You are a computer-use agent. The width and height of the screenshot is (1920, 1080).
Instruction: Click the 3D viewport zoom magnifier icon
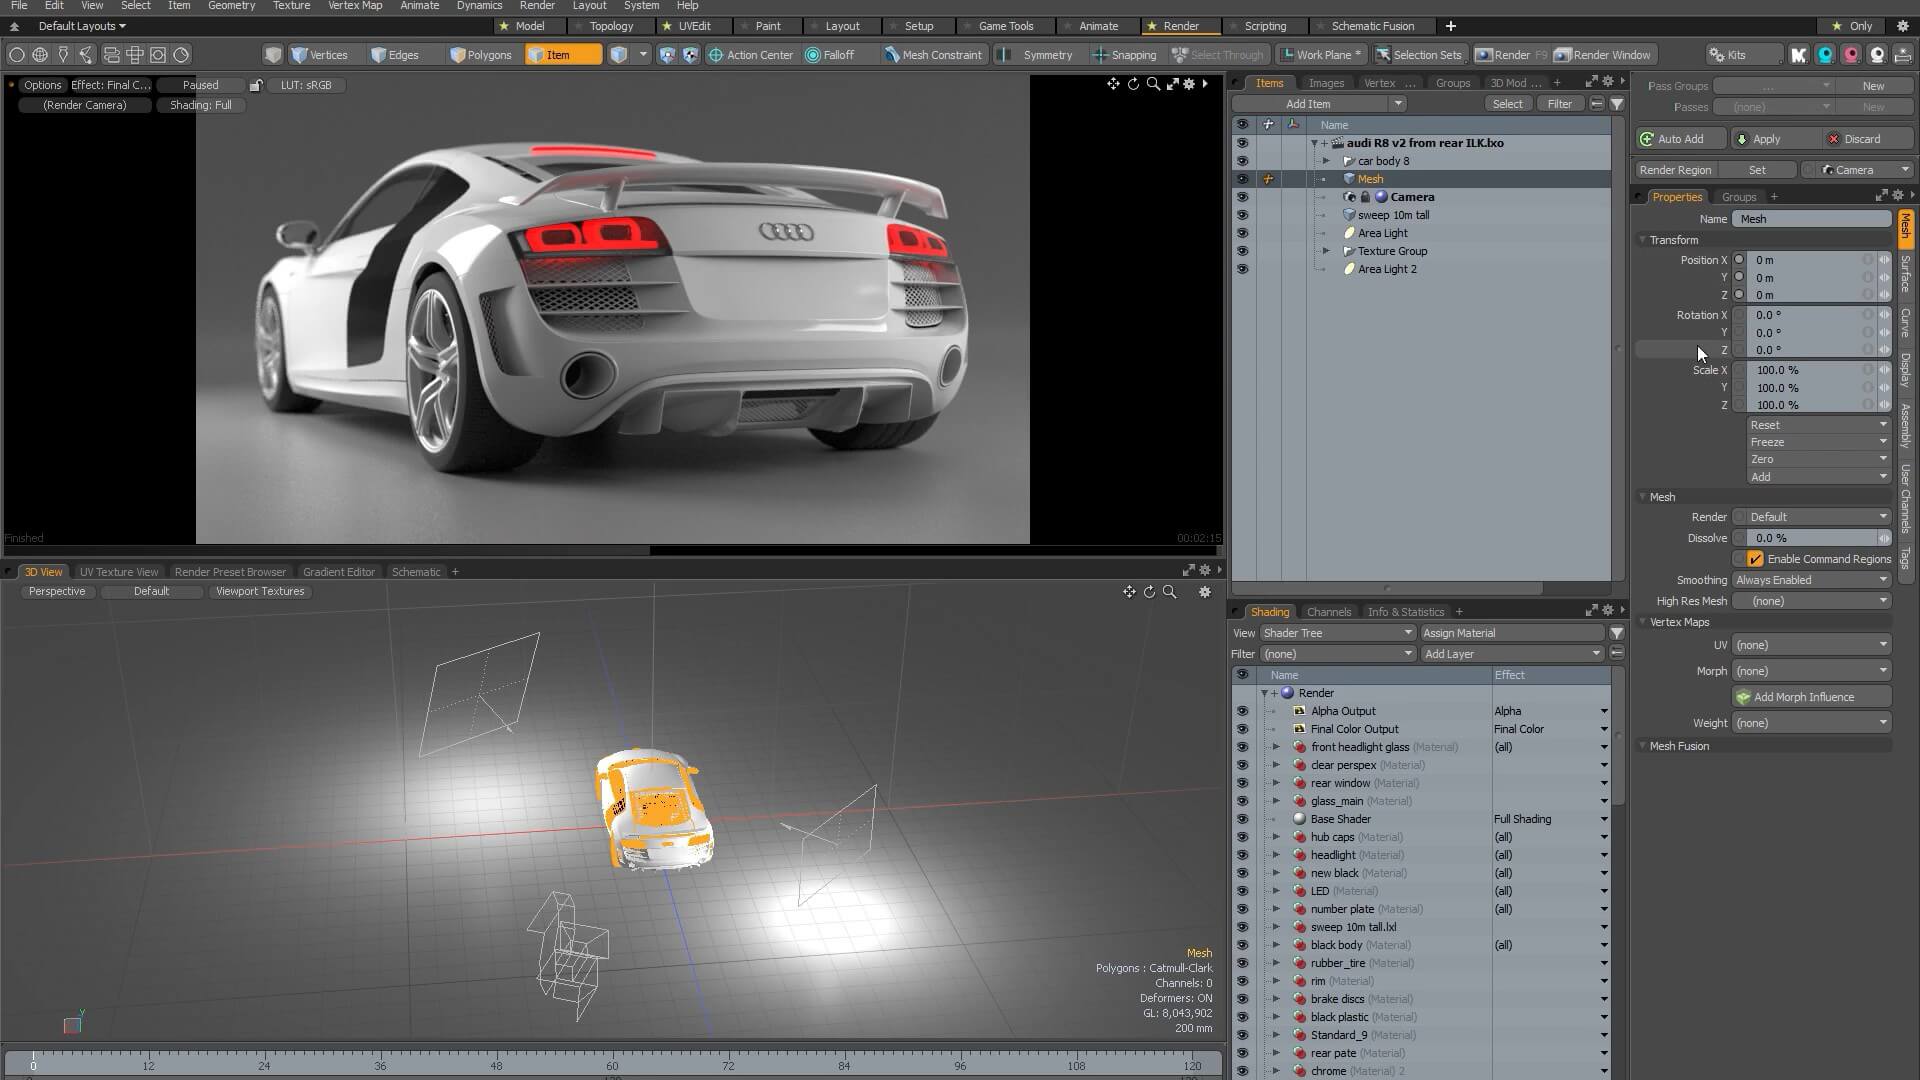coord(1169,592)
